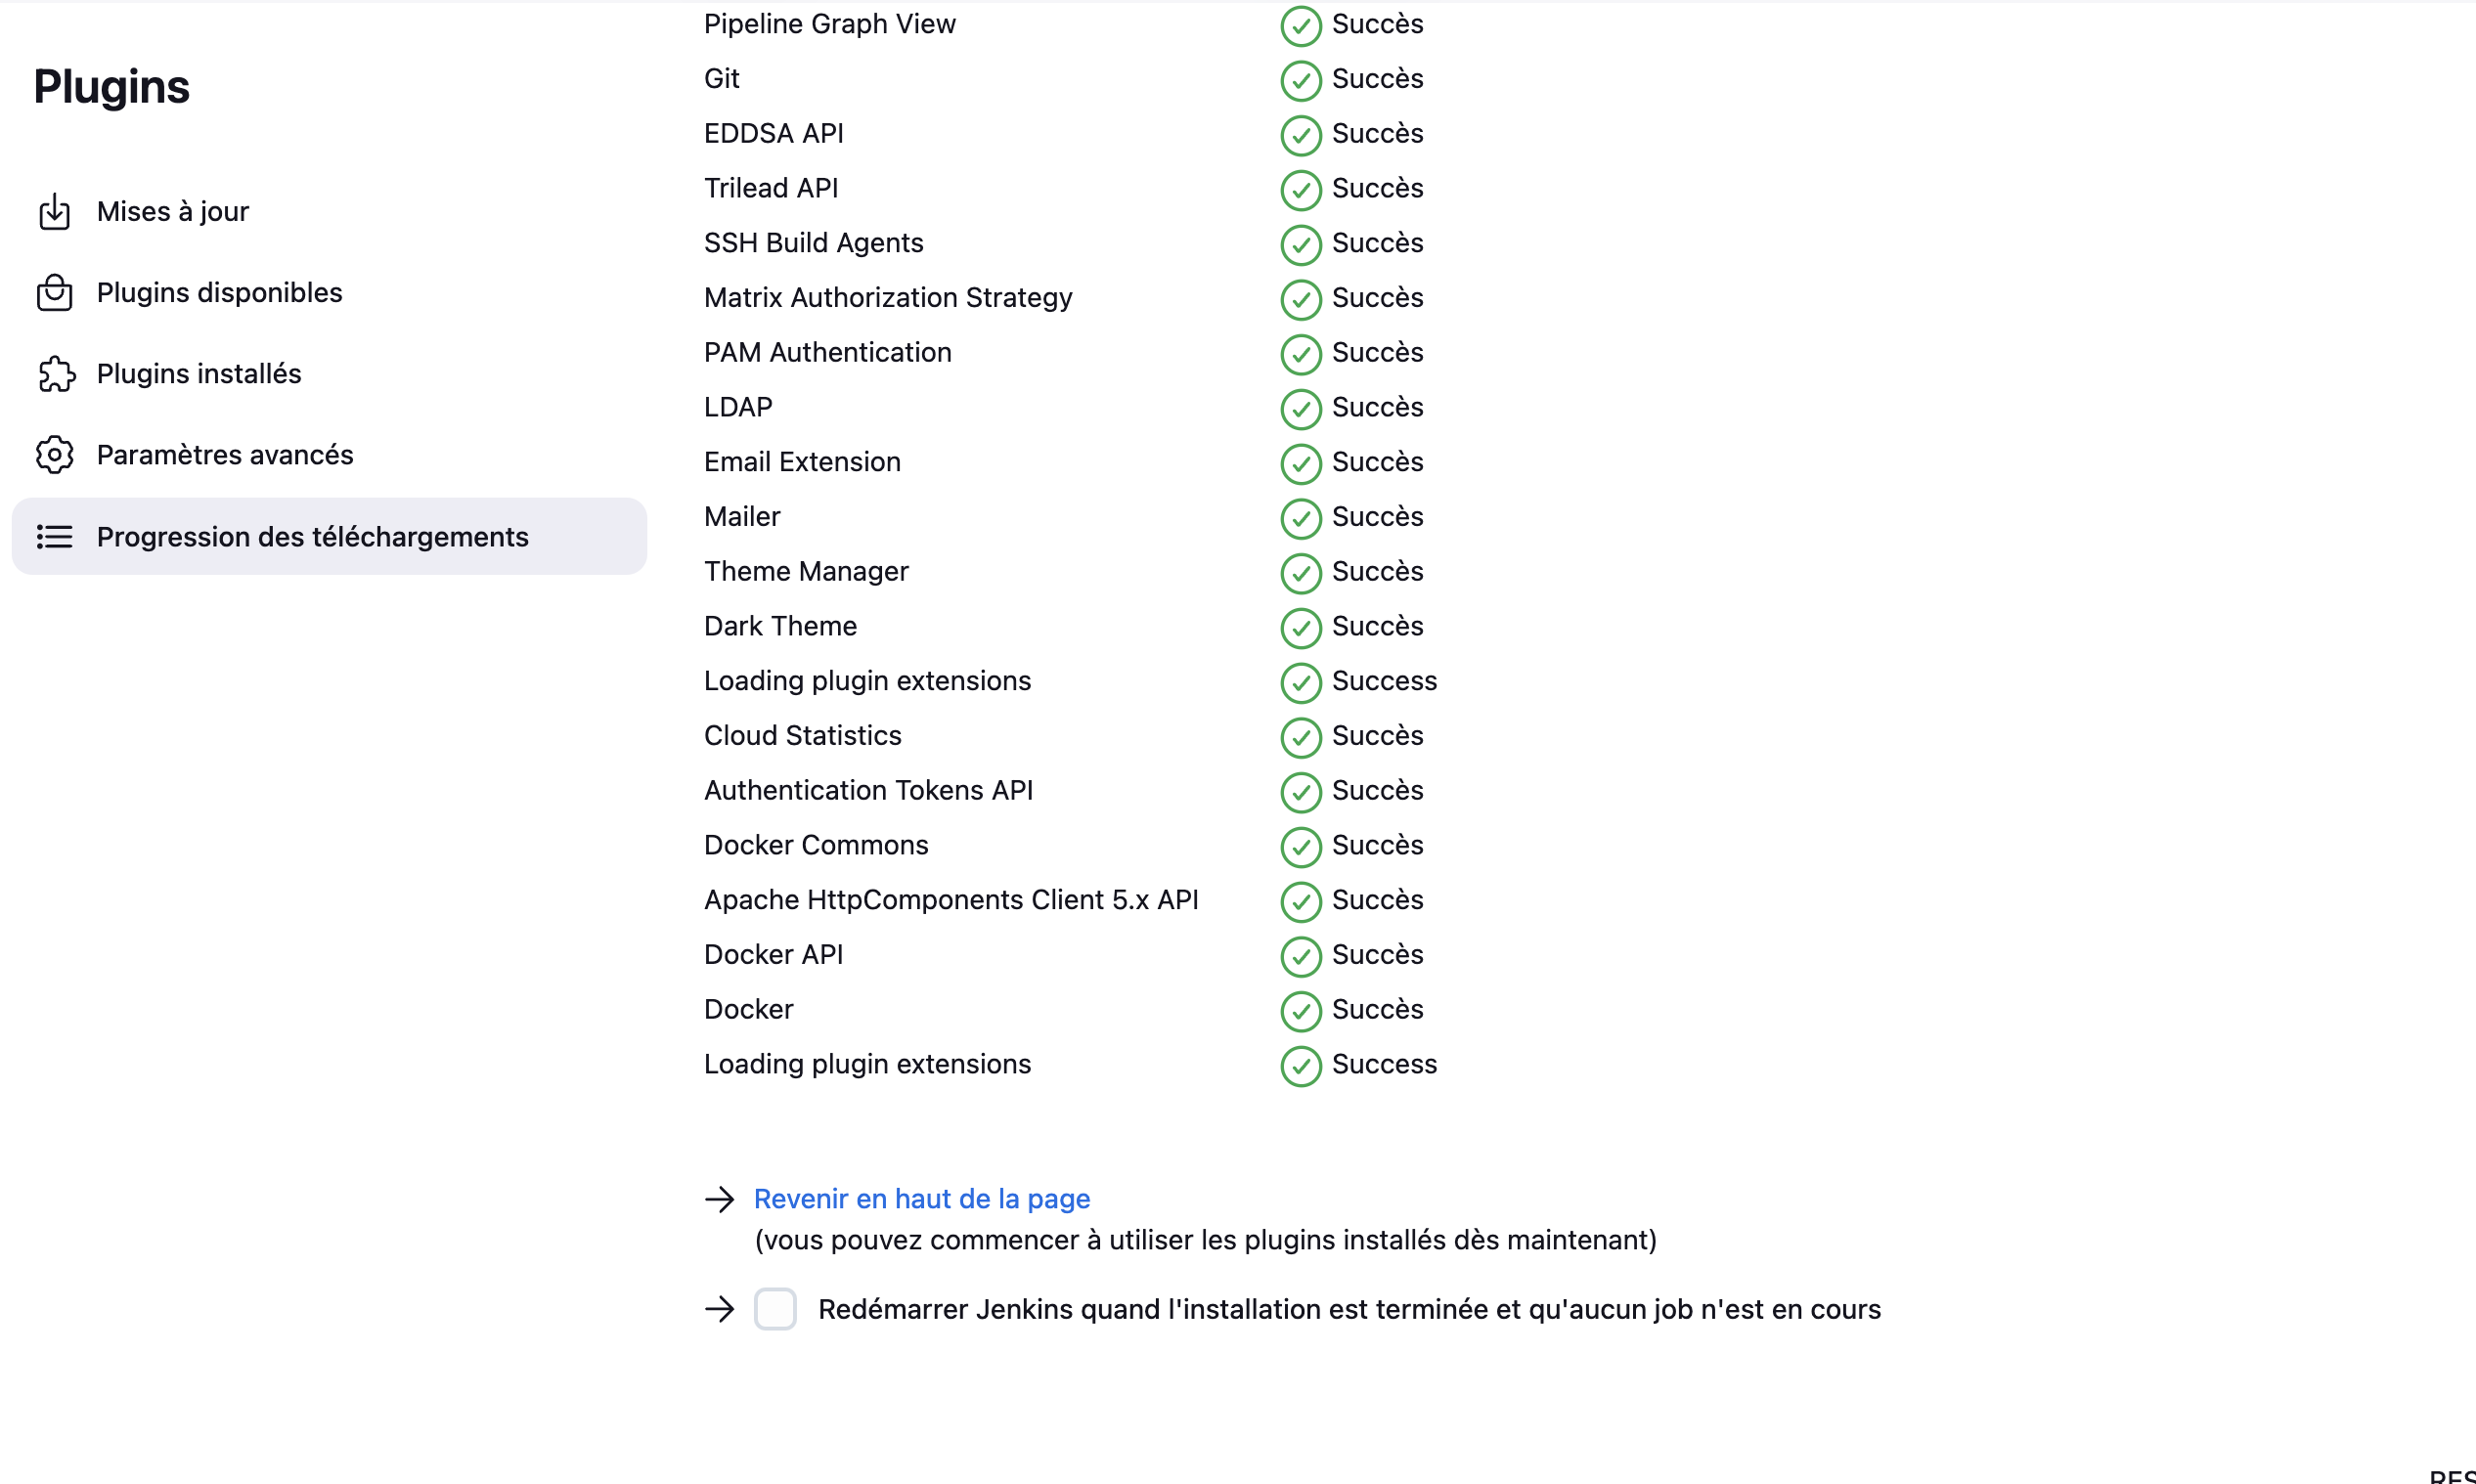
Task: Follow the Revenir en haut de la page link
Action: [921, 1199]
